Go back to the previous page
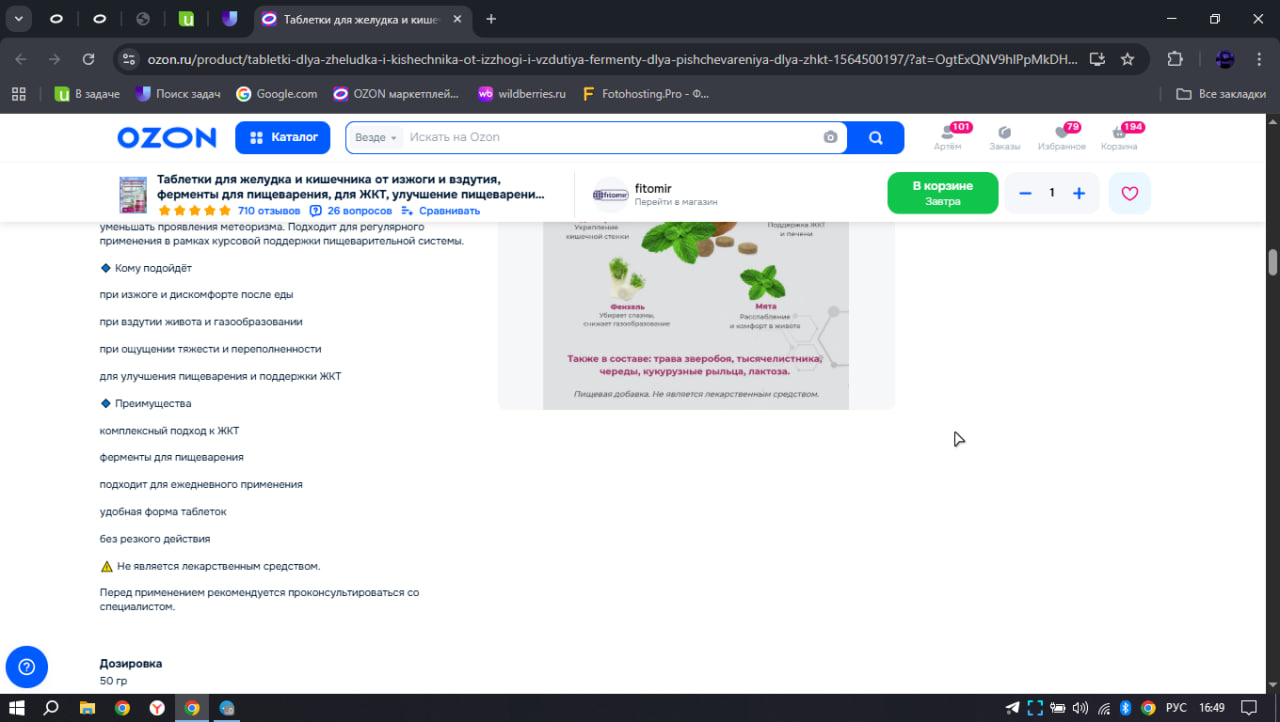This screenshot has width=1280, height=722. click(22, 59)
